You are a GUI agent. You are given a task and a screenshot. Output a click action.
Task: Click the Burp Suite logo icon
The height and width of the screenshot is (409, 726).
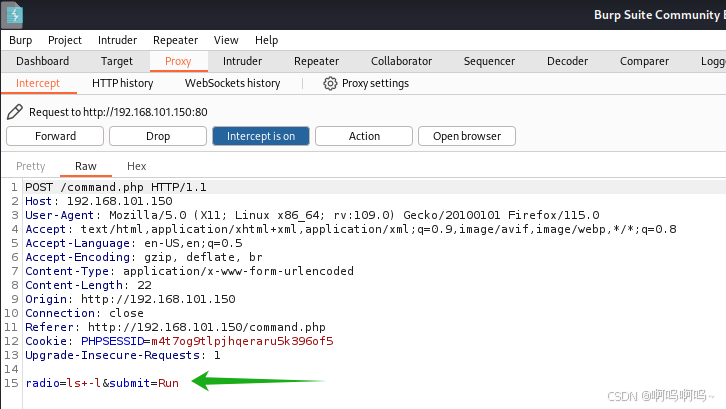pos(13,15)
